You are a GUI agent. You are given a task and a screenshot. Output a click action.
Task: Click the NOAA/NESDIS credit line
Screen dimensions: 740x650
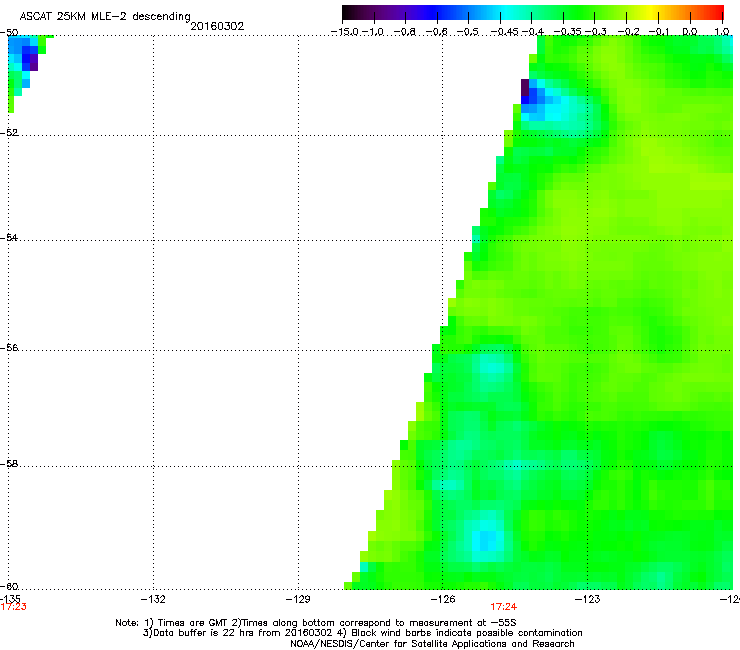coord(432,644)
